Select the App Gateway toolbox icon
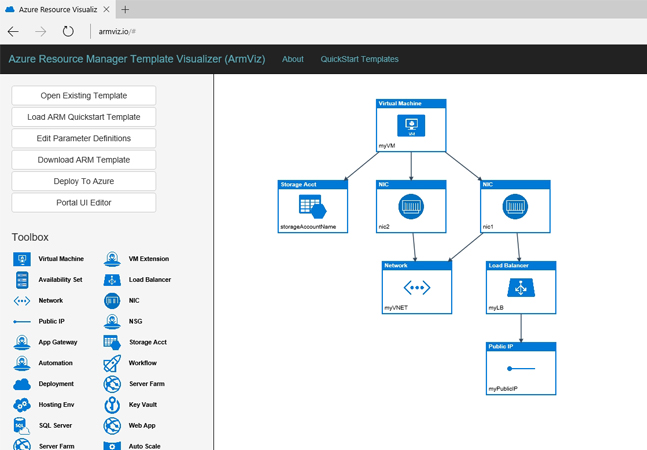Image resolution: width=647 pixels, height=450 pixels. [x=22, y=342]
